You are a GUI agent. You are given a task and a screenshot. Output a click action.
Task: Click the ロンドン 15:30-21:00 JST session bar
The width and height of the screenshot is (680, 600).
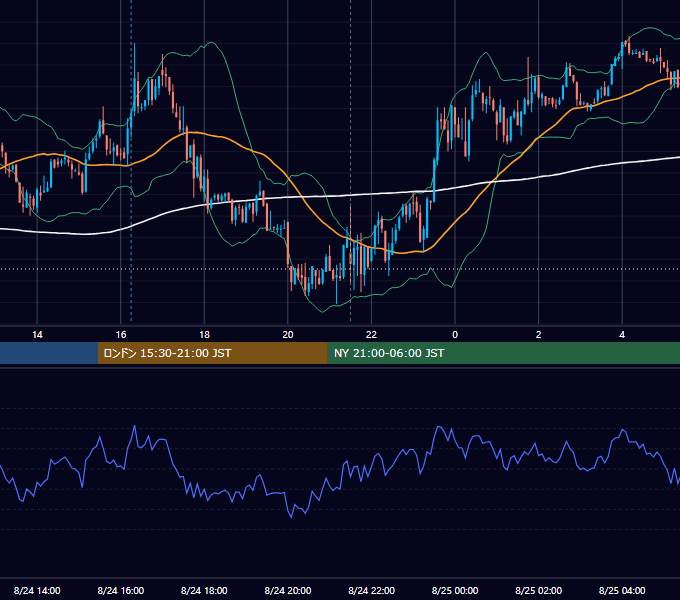pyautogui.click(x=212, y=353)
